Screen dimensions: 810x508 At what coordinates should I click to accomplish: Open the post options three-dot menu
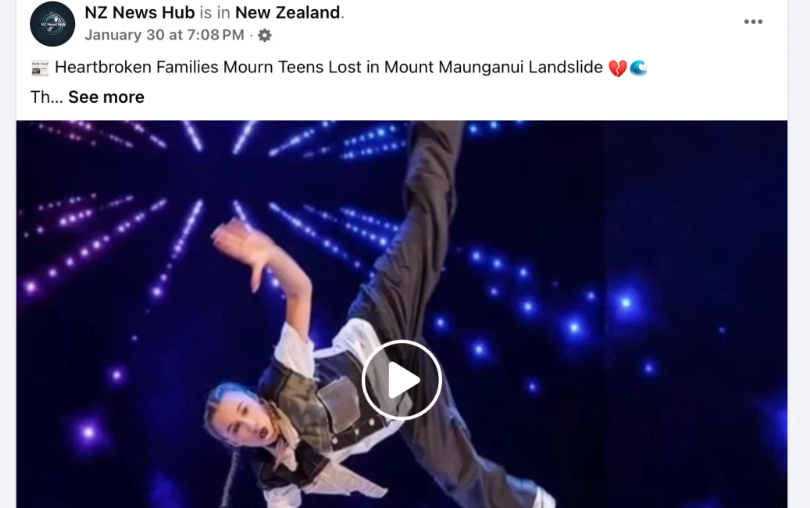click(x=753, y=22)
